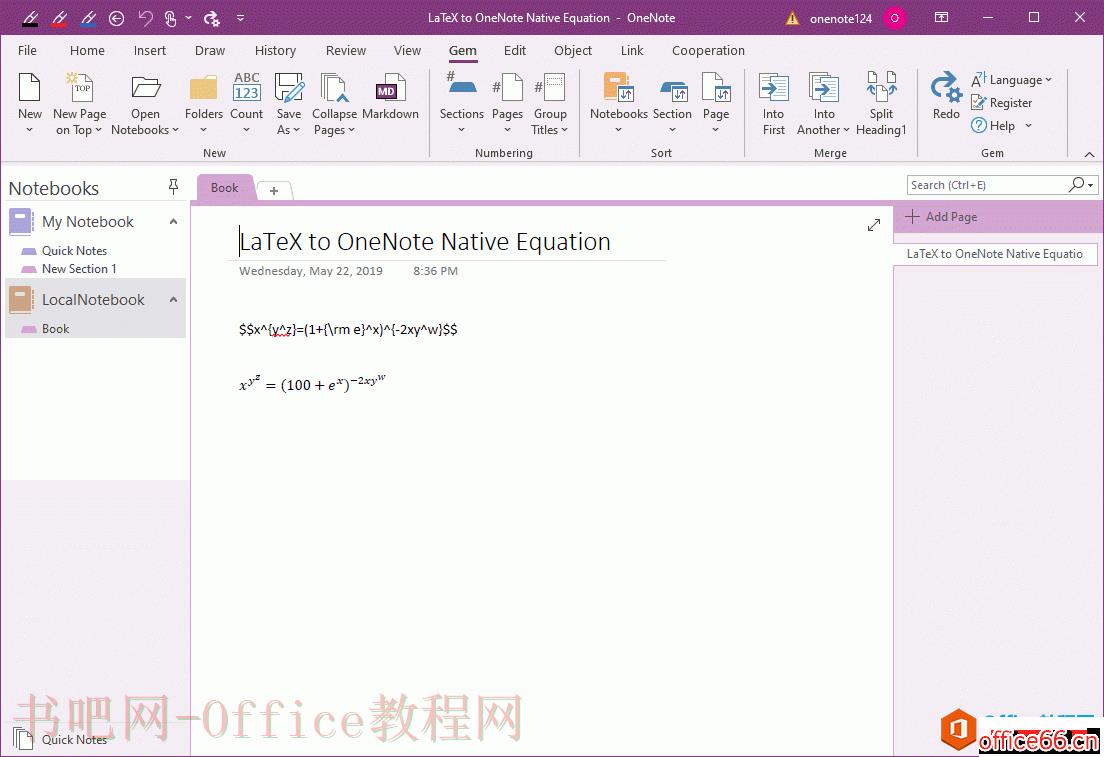Pin the Notebooks pane
Screen dimensions: 1104x757
point(173,187)
